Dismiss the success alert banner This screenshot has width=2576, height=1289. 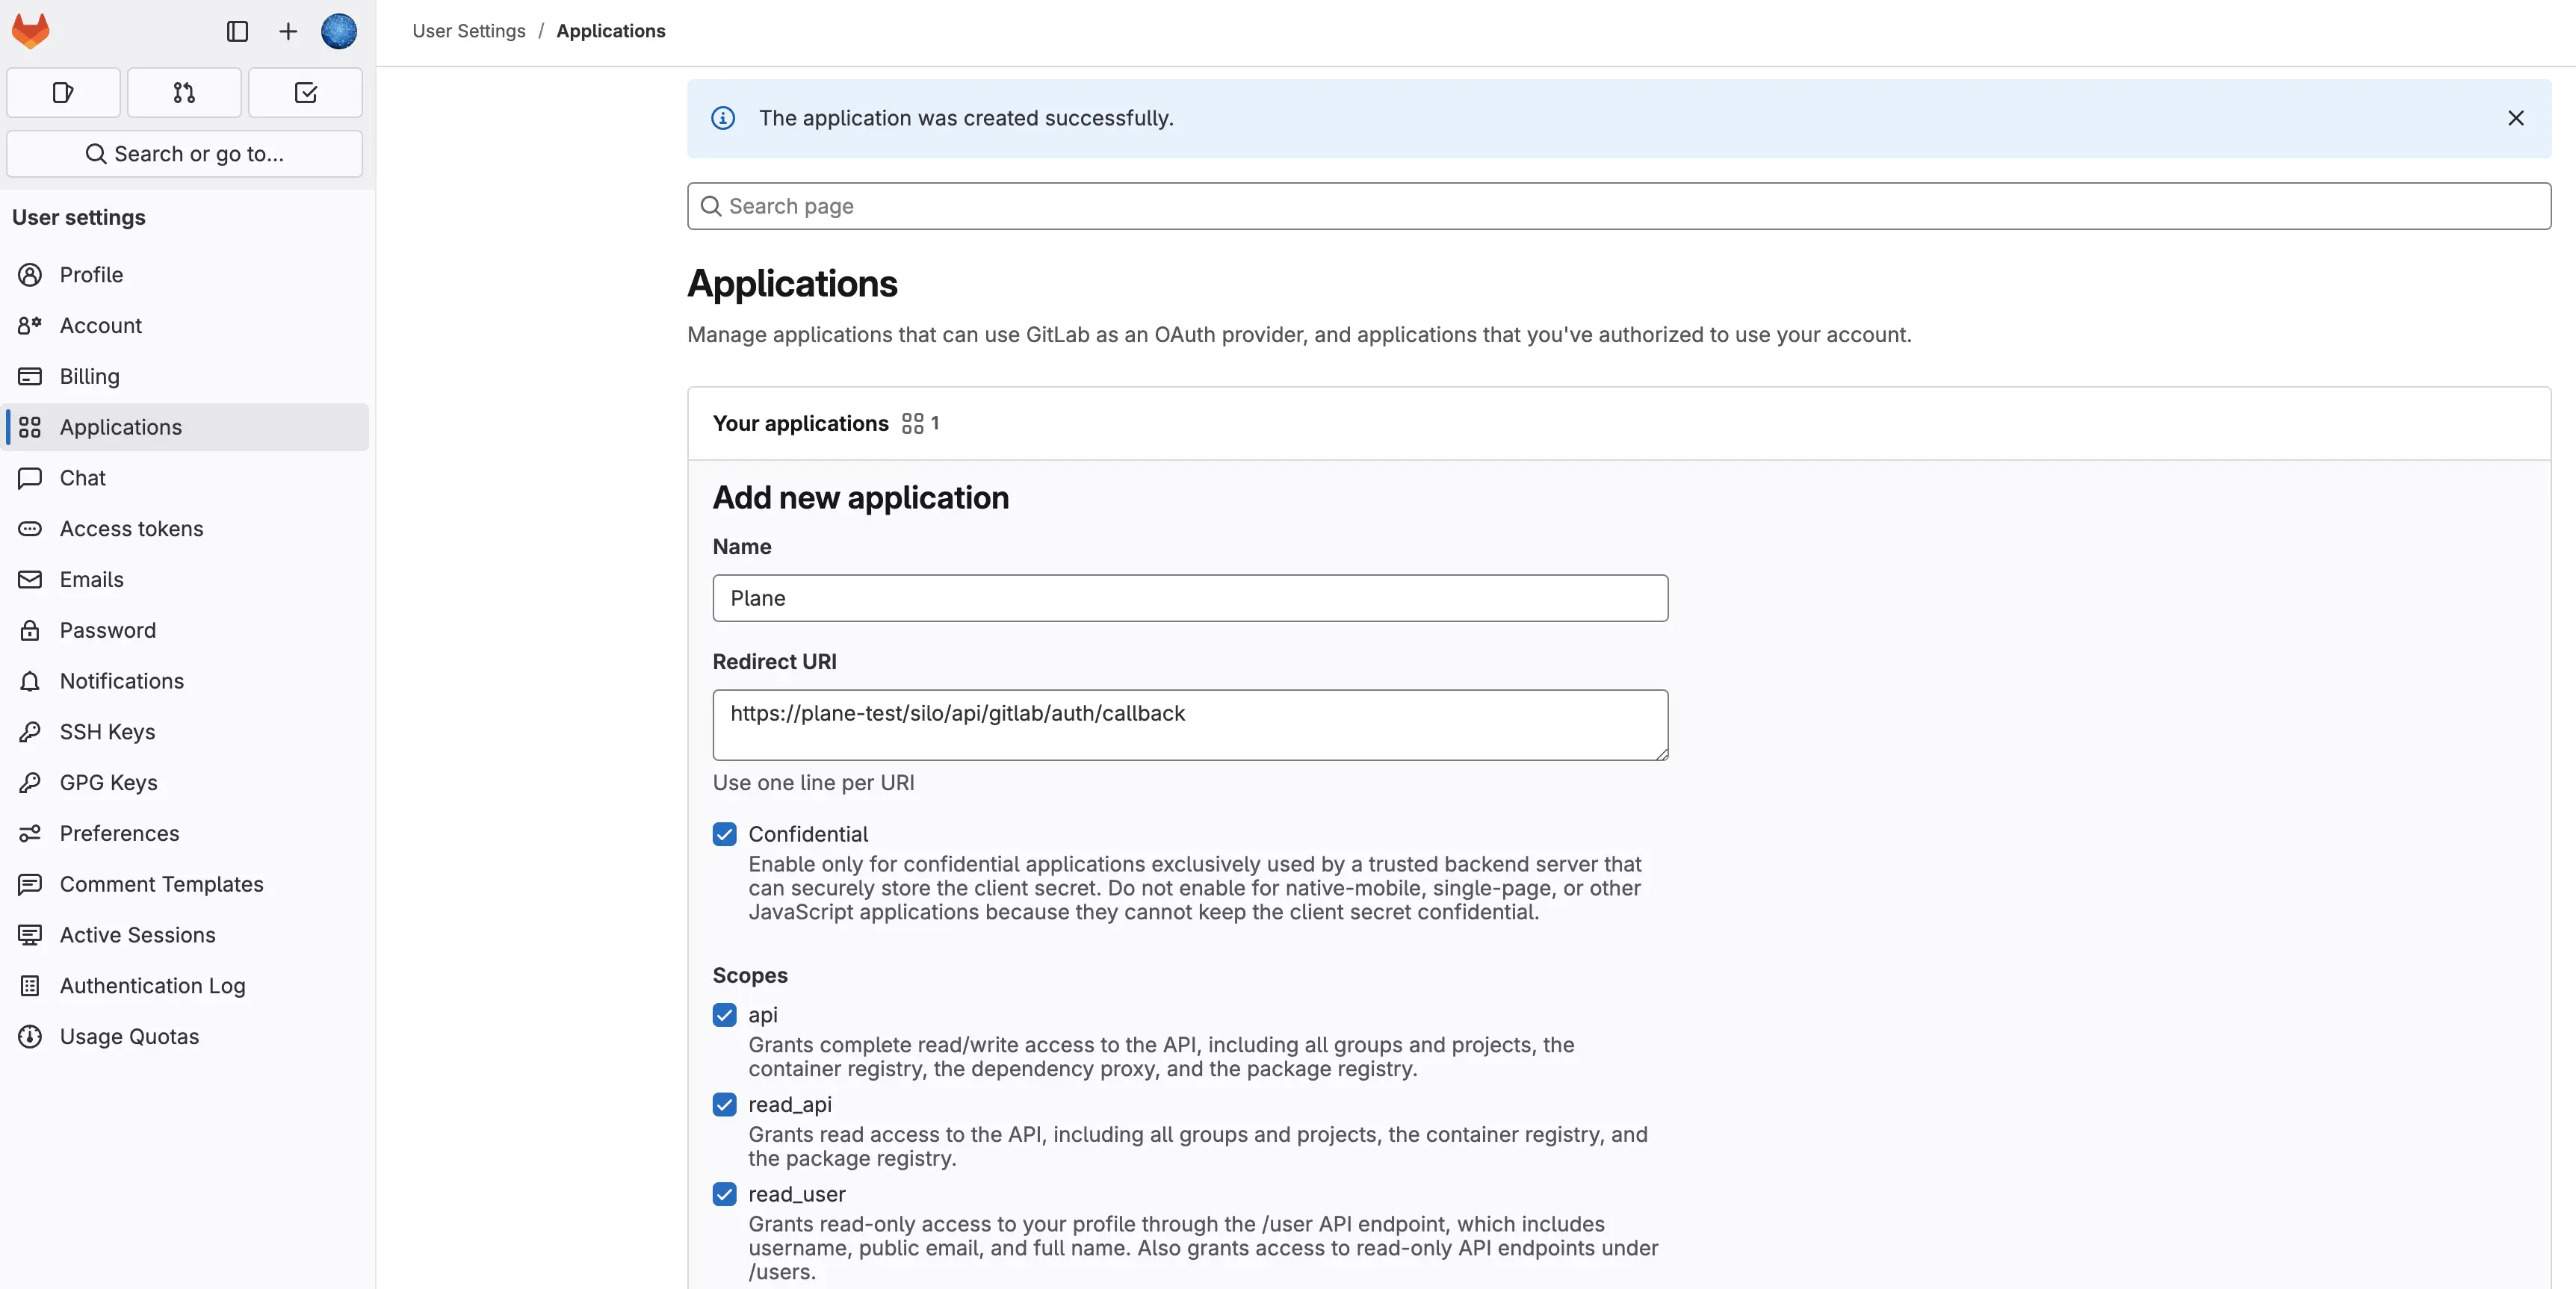pyautogui.click(x=2515, y=118)
